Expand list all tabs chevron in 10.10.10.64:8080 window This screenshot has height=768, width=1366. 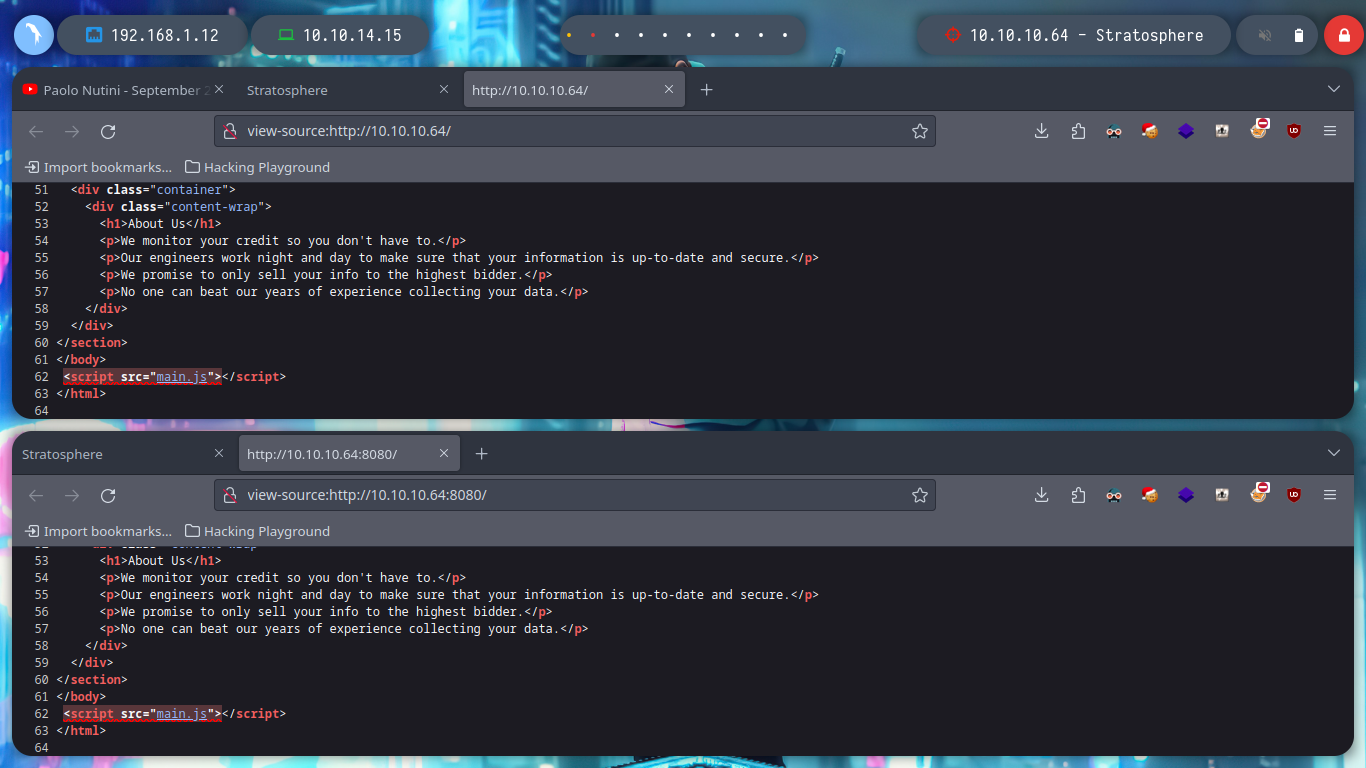point(1333,453)
